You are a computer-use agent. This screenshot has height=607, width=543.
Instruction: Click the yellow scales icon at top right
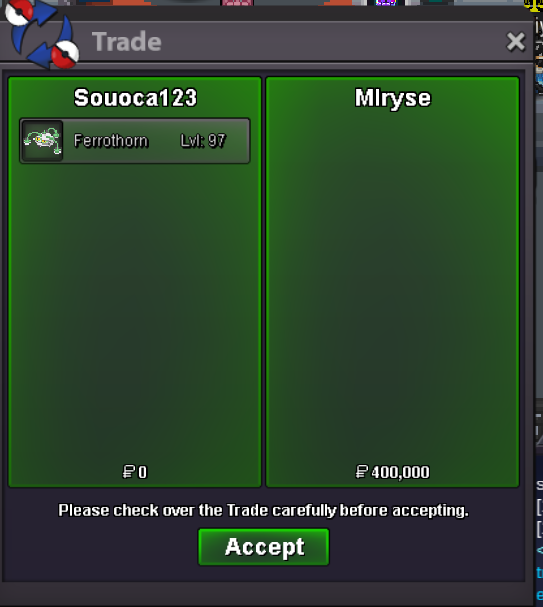[534, 5]
